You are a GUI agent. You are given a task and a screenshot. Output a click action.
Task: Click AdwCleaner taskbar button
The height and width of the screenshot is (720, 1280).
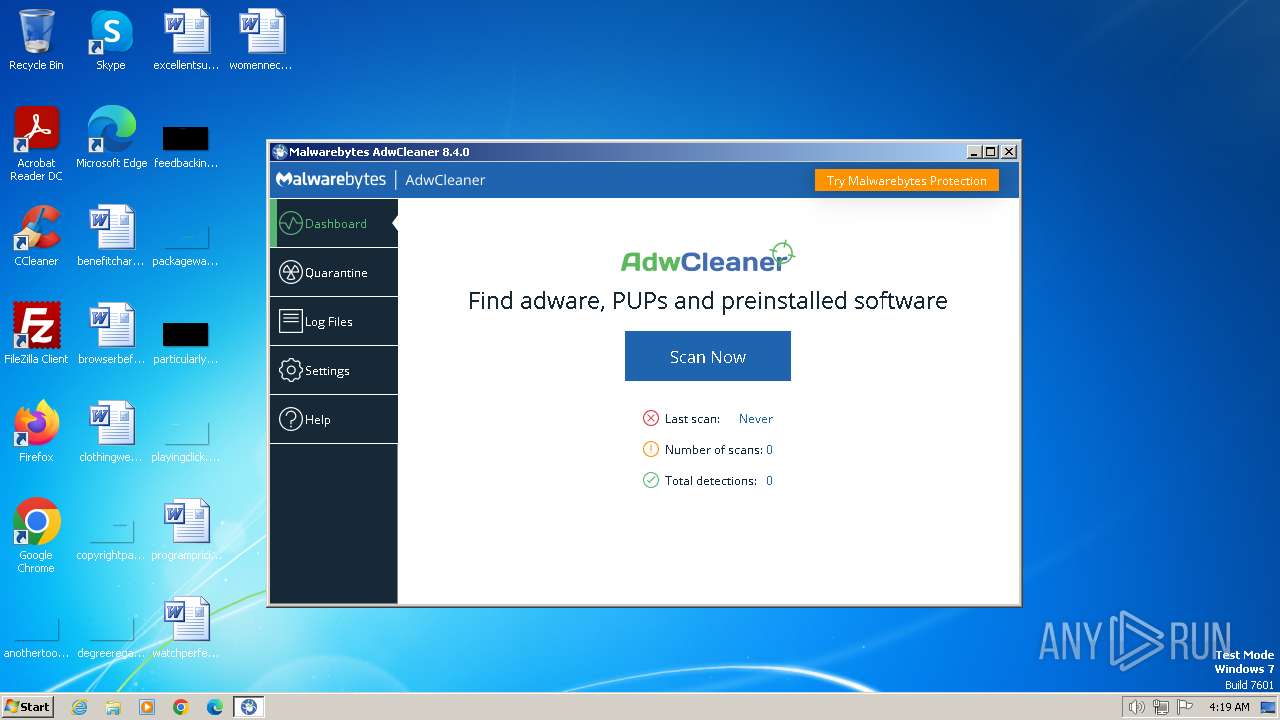tap(249, 706)
